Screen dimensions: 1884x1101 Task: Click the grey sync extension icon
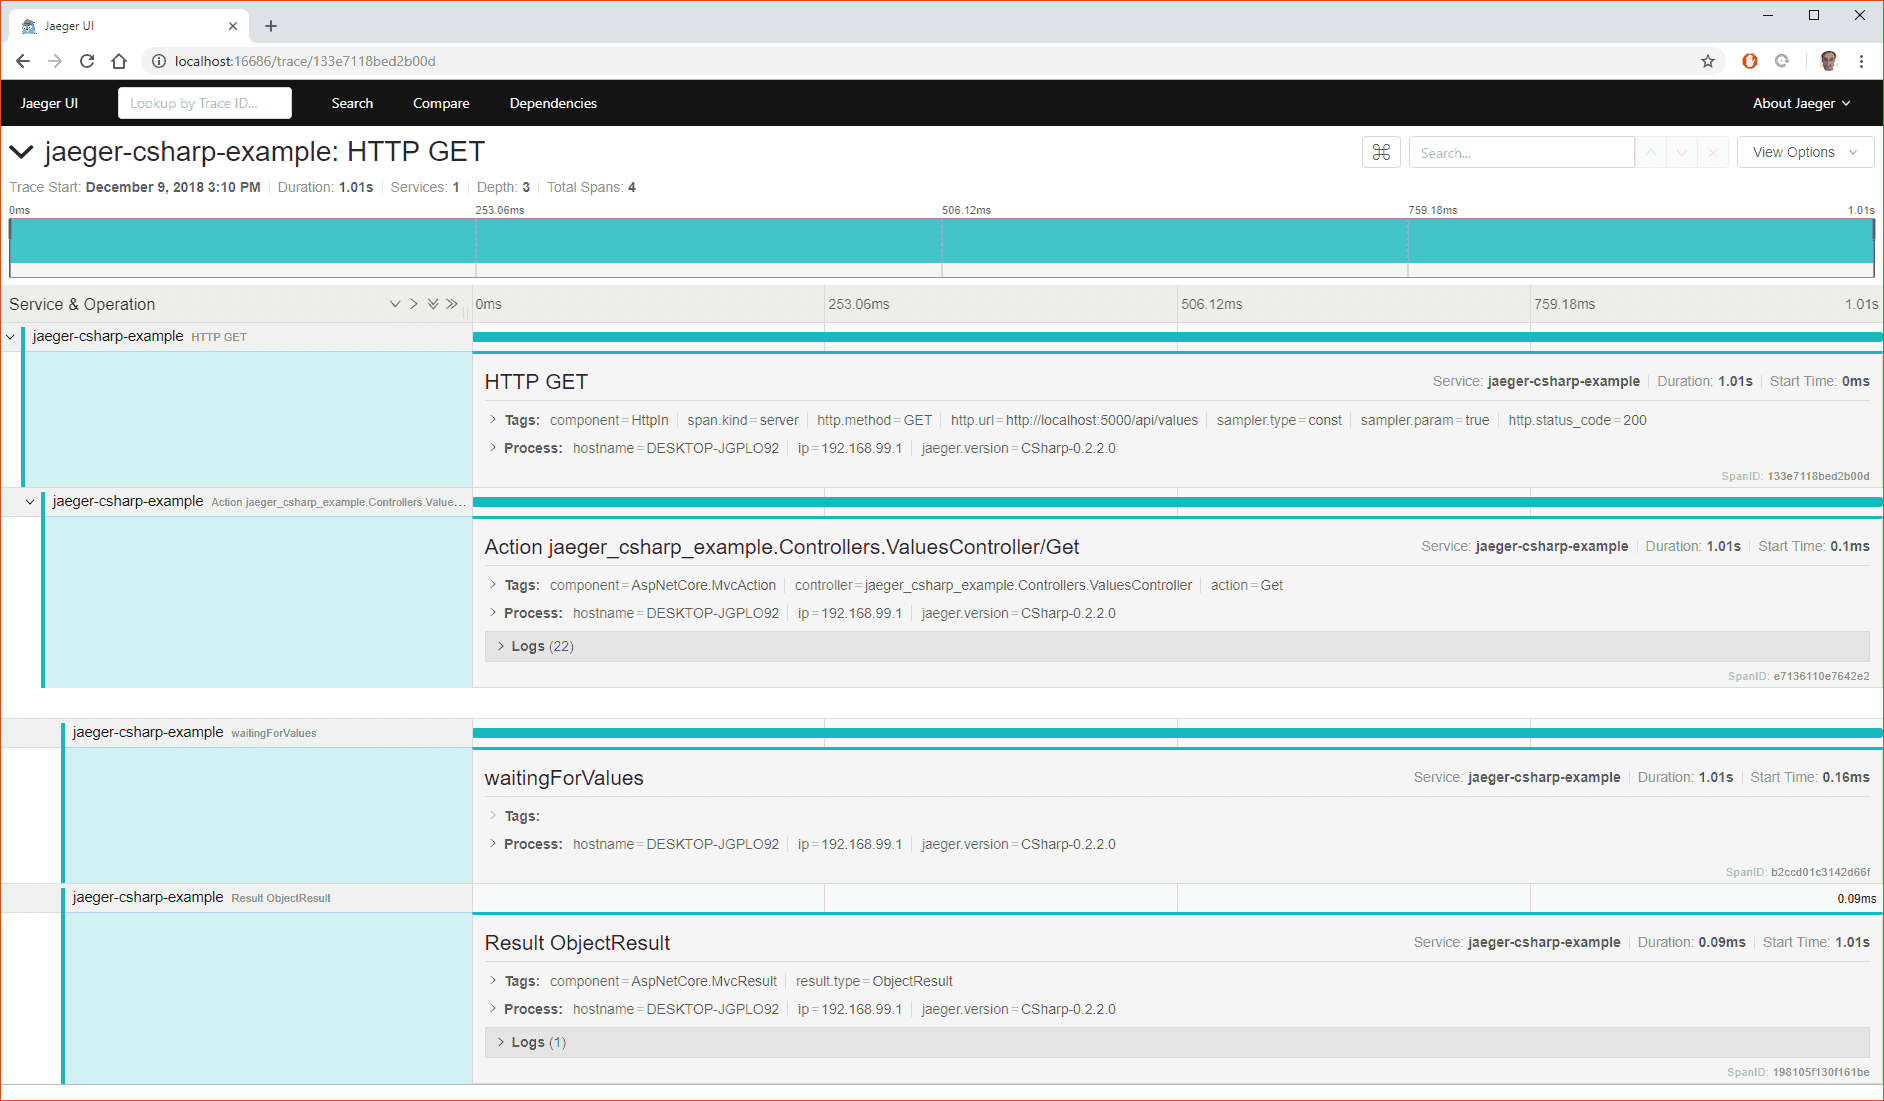(x=1782, y=61)
